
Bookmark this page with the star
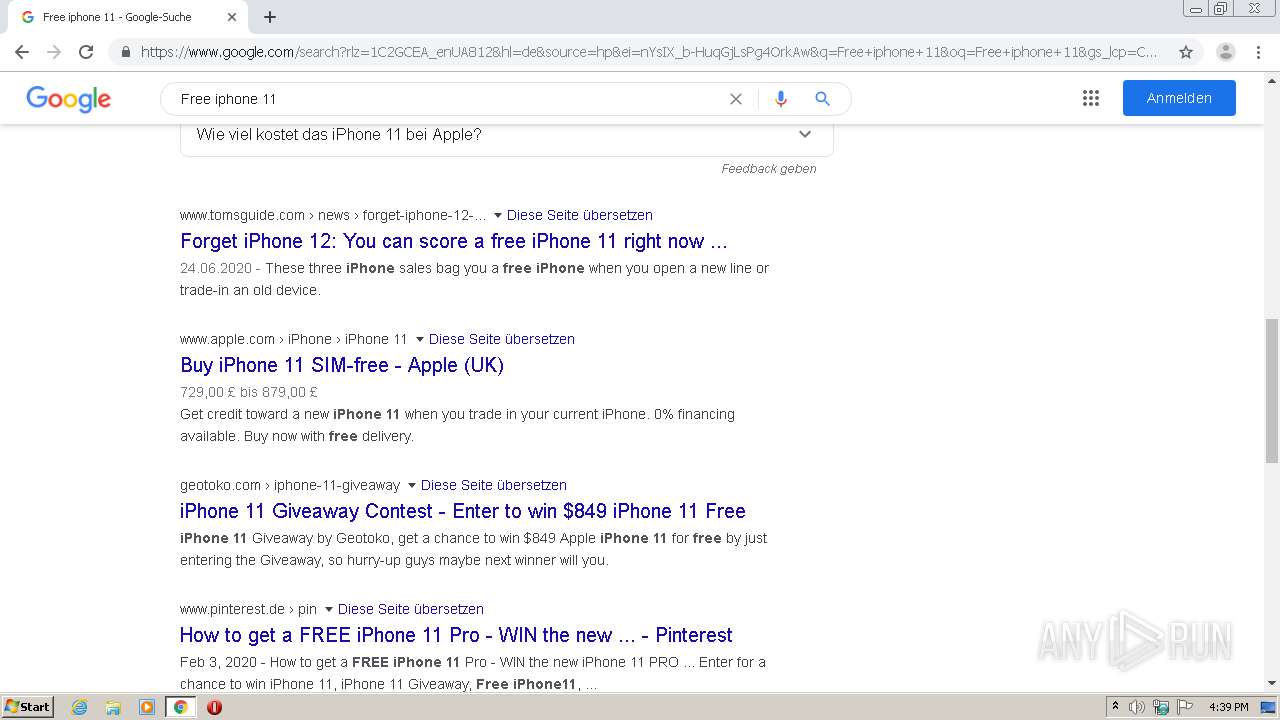point(1186,52)
